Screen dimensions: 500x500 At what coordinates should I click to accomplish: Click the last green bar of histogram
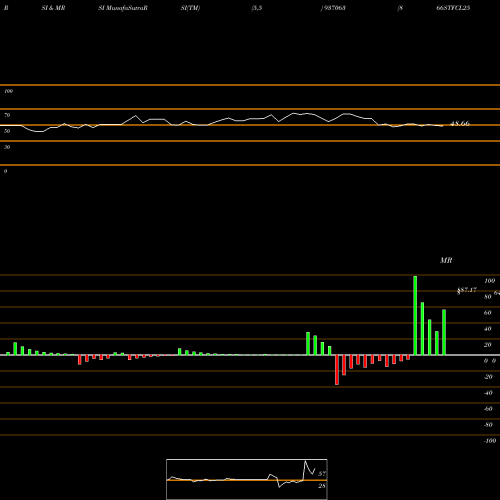click(x=444, y=332)
